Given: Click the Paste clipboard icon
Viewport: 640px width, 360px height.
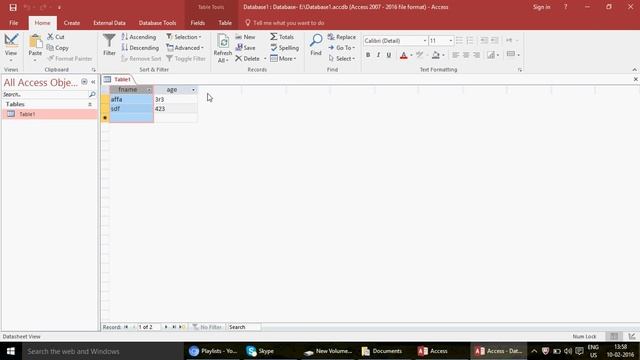Looking at the screenshot, I should click(x=35, y=41).
